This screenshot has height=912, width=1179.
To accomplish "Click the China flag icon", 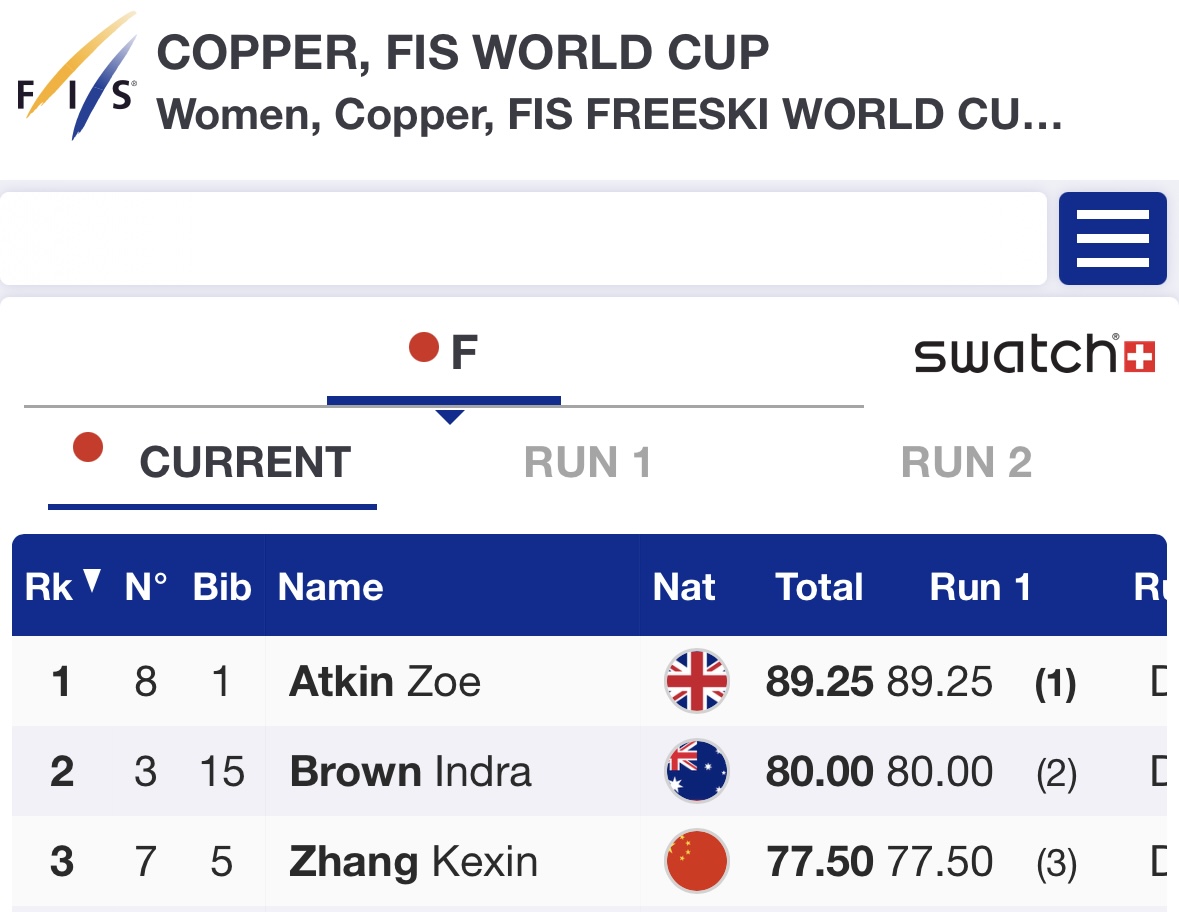I will coord(697,861).
